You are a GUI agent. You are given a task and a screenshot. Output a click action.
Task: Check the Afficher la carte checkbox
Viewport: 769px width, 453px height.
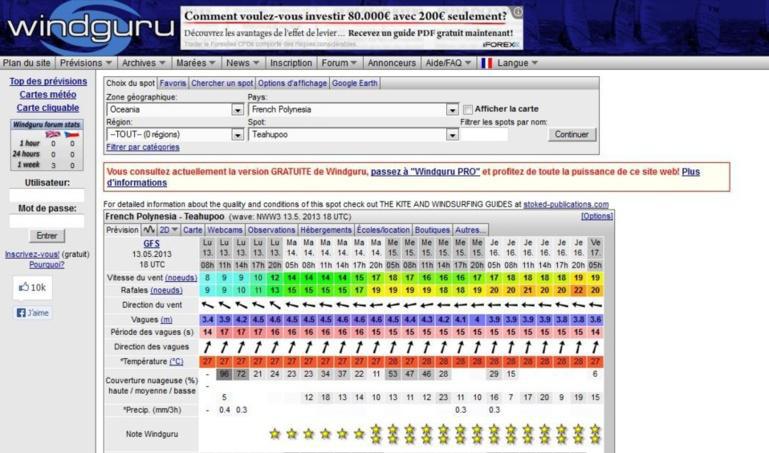point(468,109)
